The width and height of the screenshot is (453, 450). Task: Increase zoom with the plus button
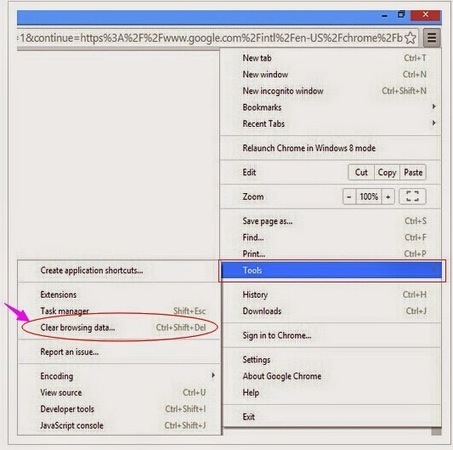(388, 197)
